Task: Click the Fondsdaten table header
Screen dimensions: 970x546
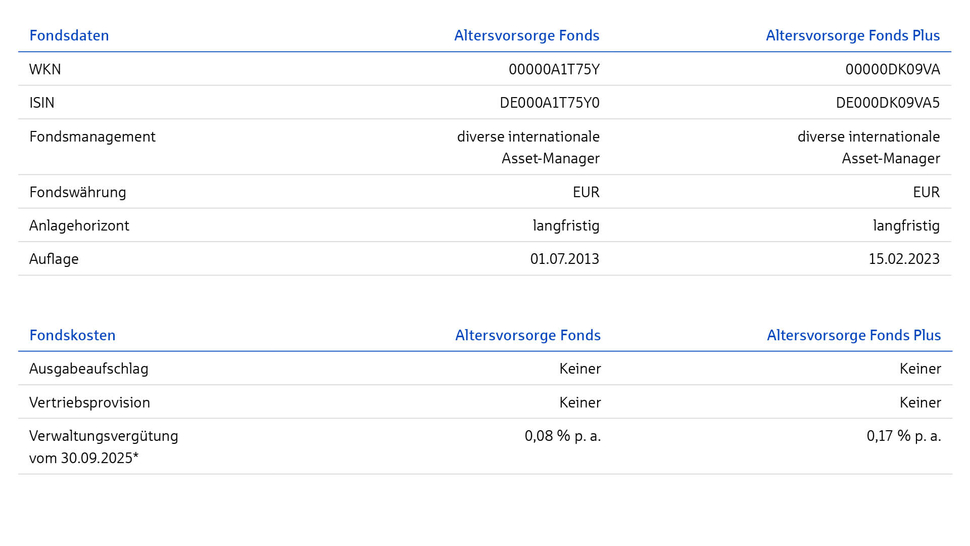Action: tap(69, 35)
